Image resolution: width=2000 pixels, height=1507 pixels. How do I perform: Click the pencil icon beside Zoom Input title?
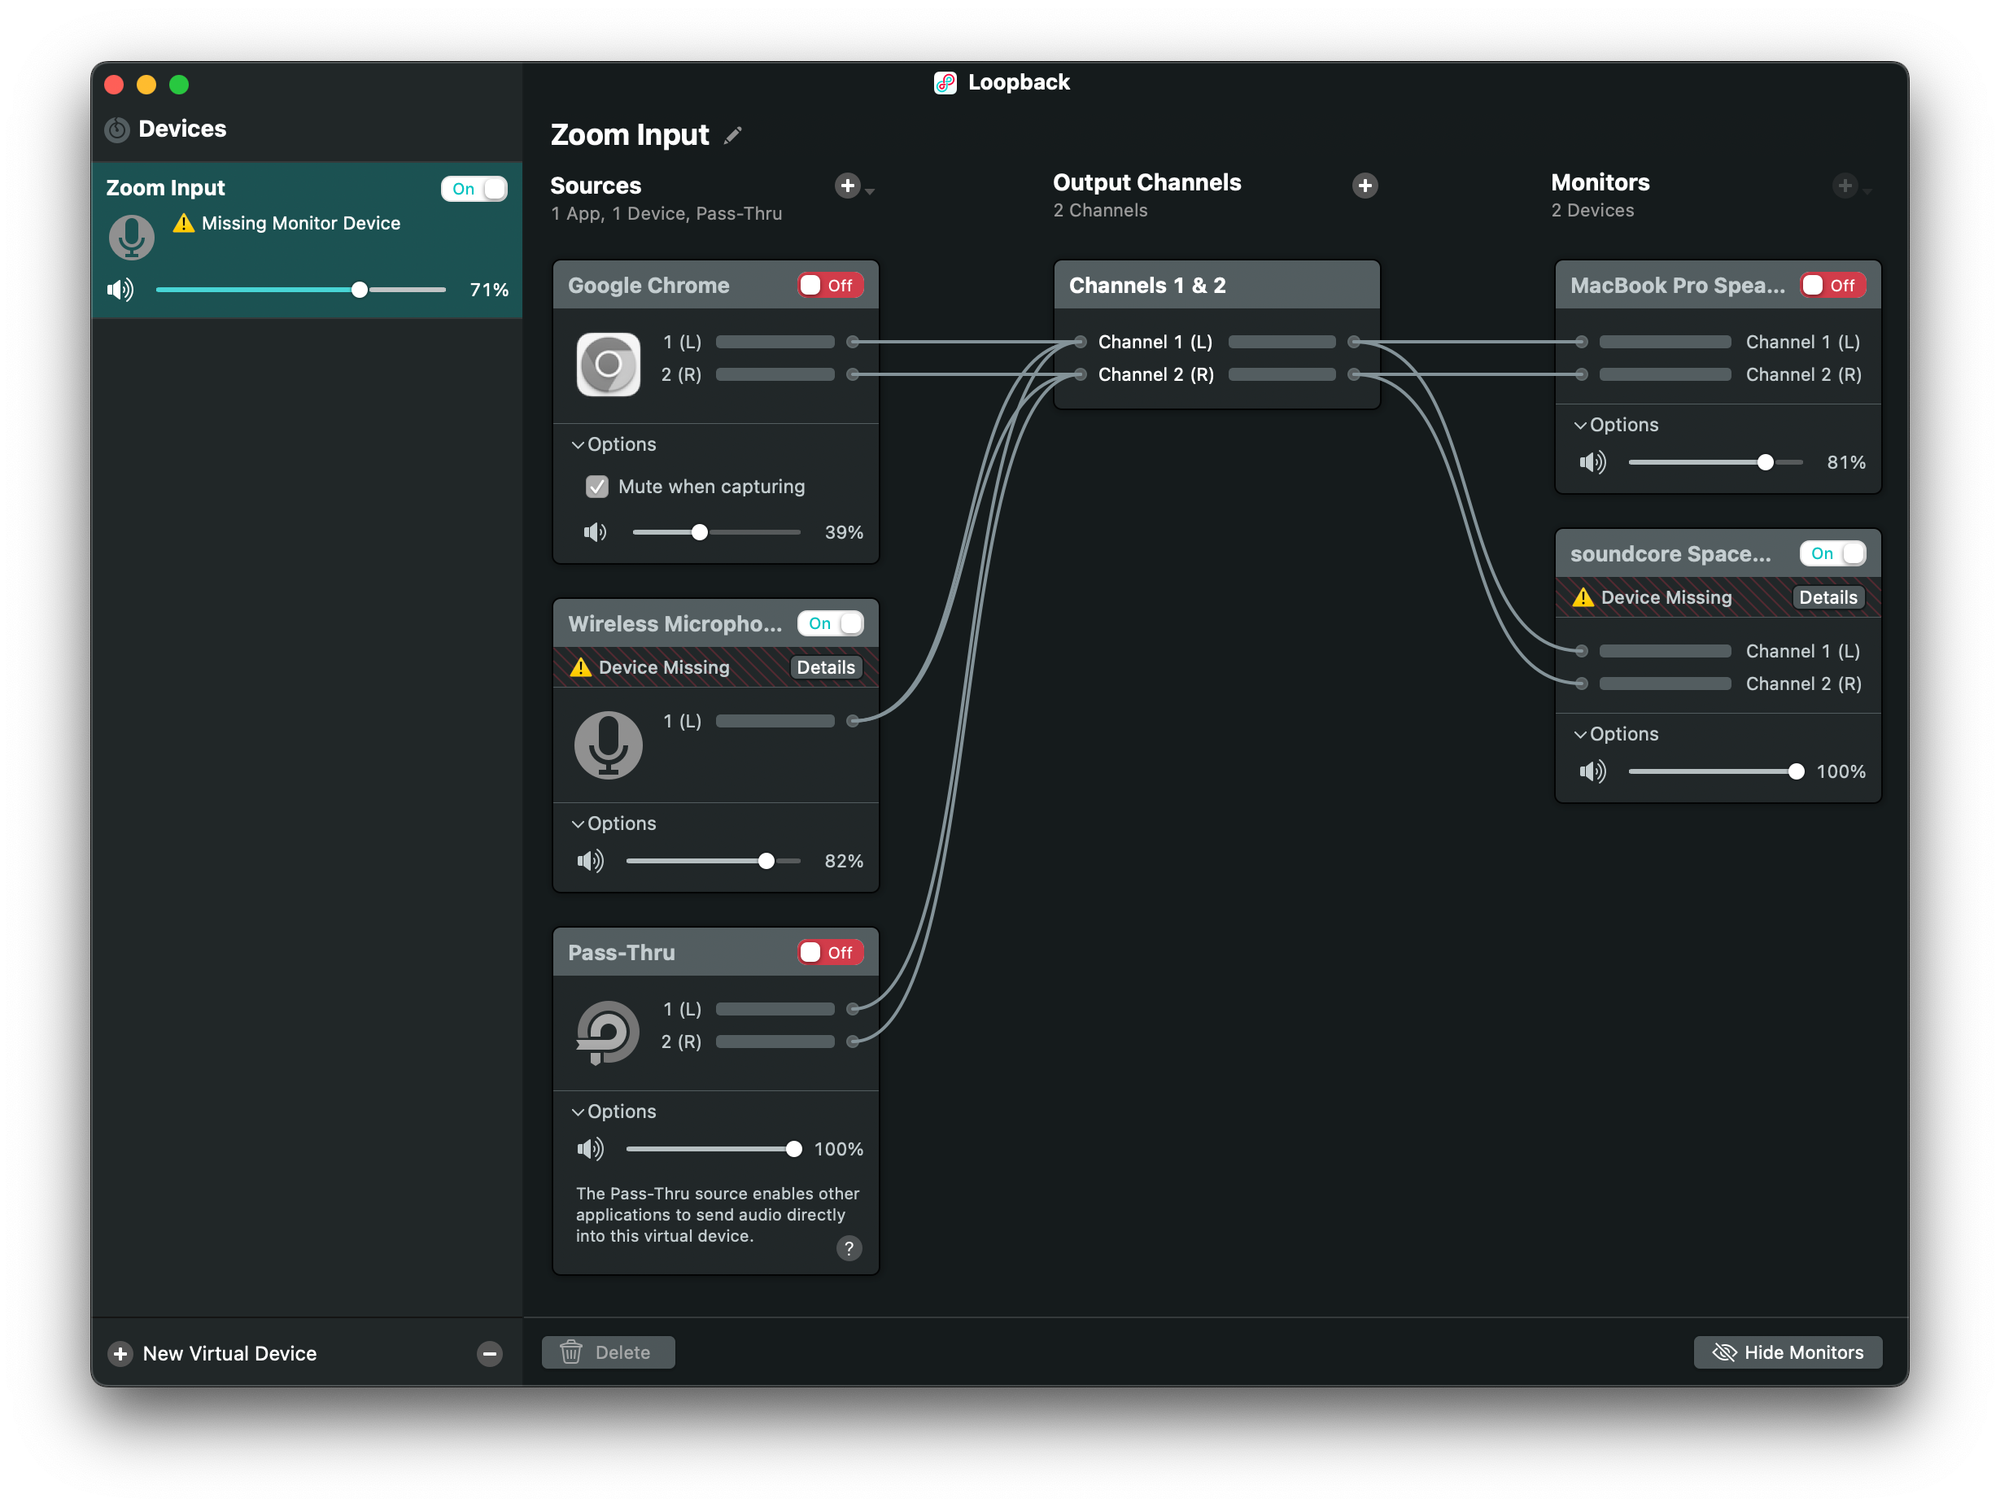click(x=733, y=135)
